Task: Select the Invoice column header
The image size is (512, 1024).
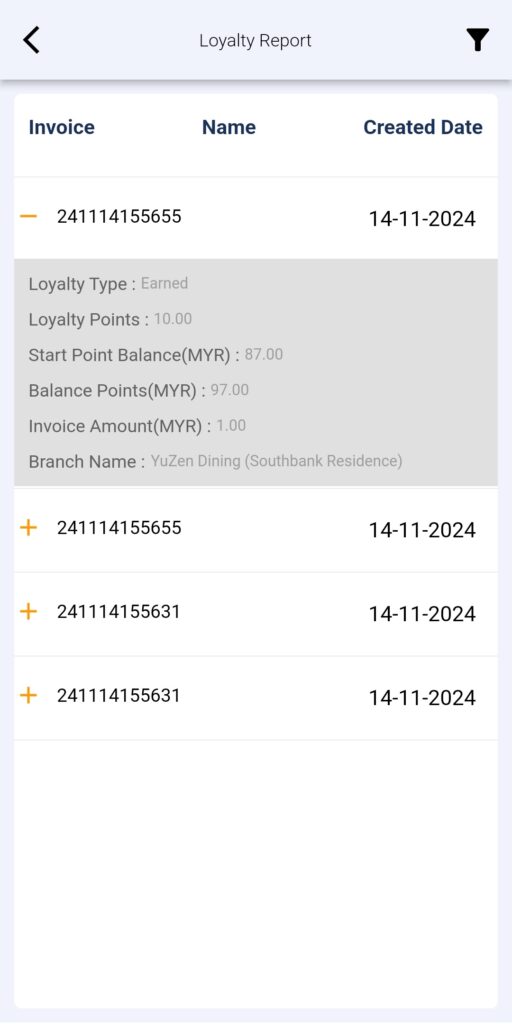Action: point(61,127)
